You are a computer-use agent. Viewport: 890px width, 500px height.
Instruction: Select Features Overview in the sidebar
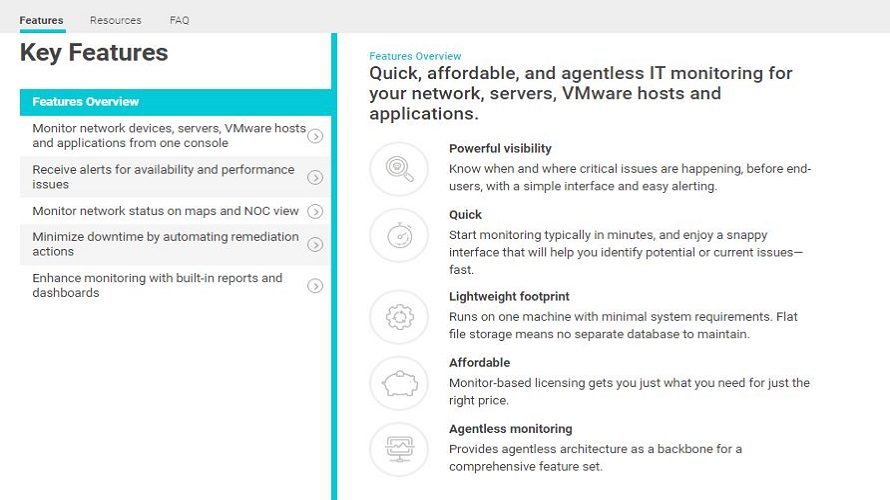click(x=86, y=102)
